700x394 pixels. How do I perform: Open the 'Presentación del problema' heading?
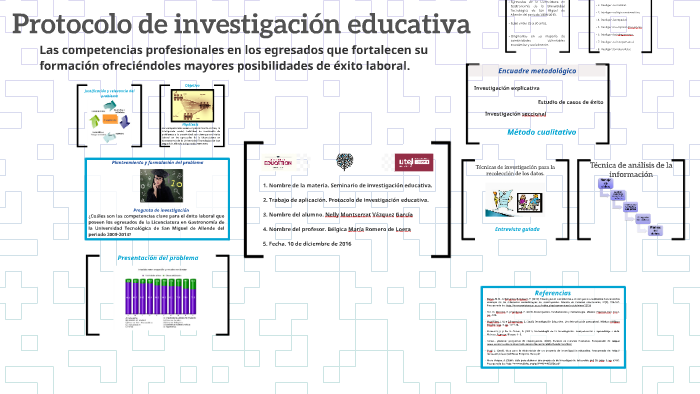[158, 258]
